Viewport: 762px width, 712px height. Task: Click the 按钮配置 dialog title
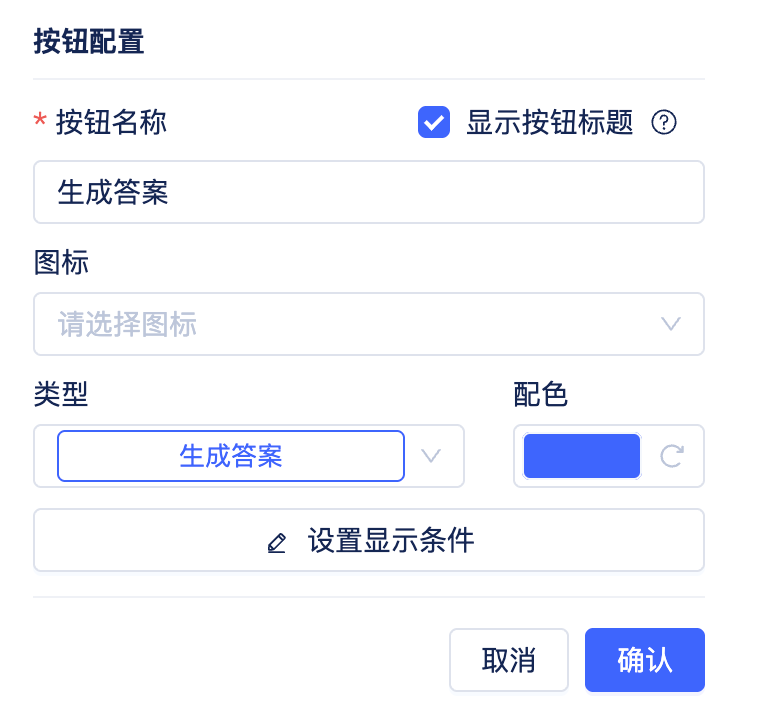[x=89, y=42]
